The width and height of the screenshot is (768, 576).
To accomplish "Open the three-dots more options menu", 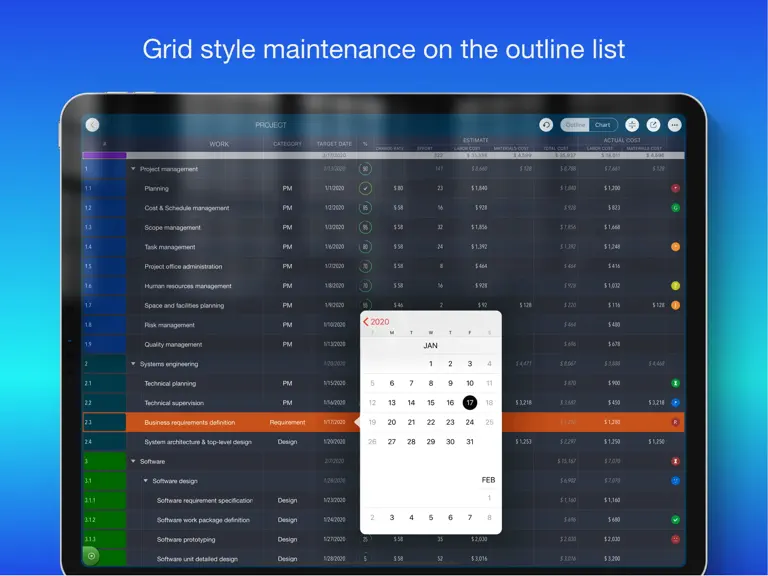I will [674, 125].
